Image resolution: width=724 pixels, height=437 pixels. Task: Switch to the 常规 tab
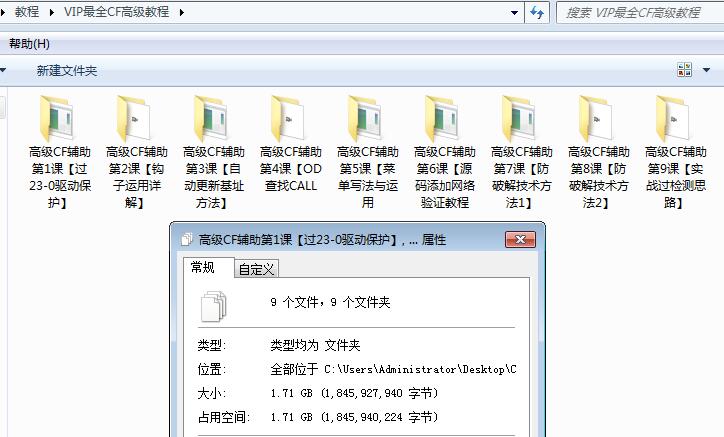tap(202, 267)
